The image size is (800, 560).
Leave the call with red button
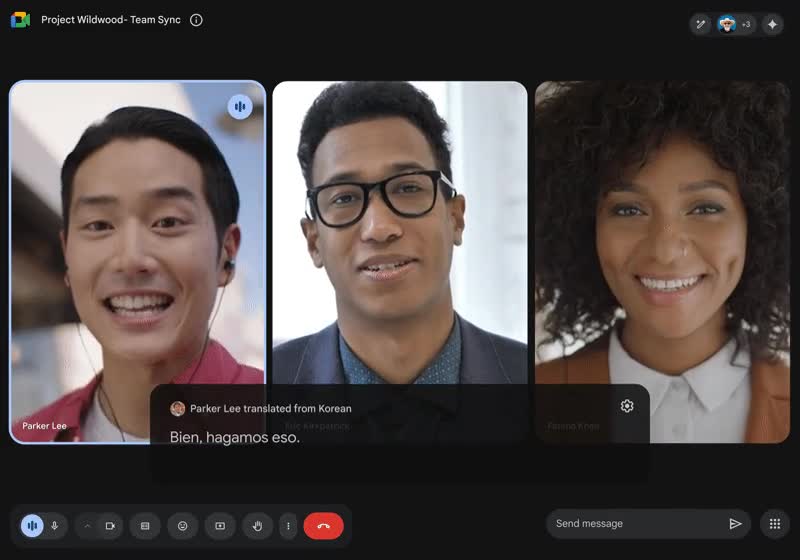click(x=323, y=526)
